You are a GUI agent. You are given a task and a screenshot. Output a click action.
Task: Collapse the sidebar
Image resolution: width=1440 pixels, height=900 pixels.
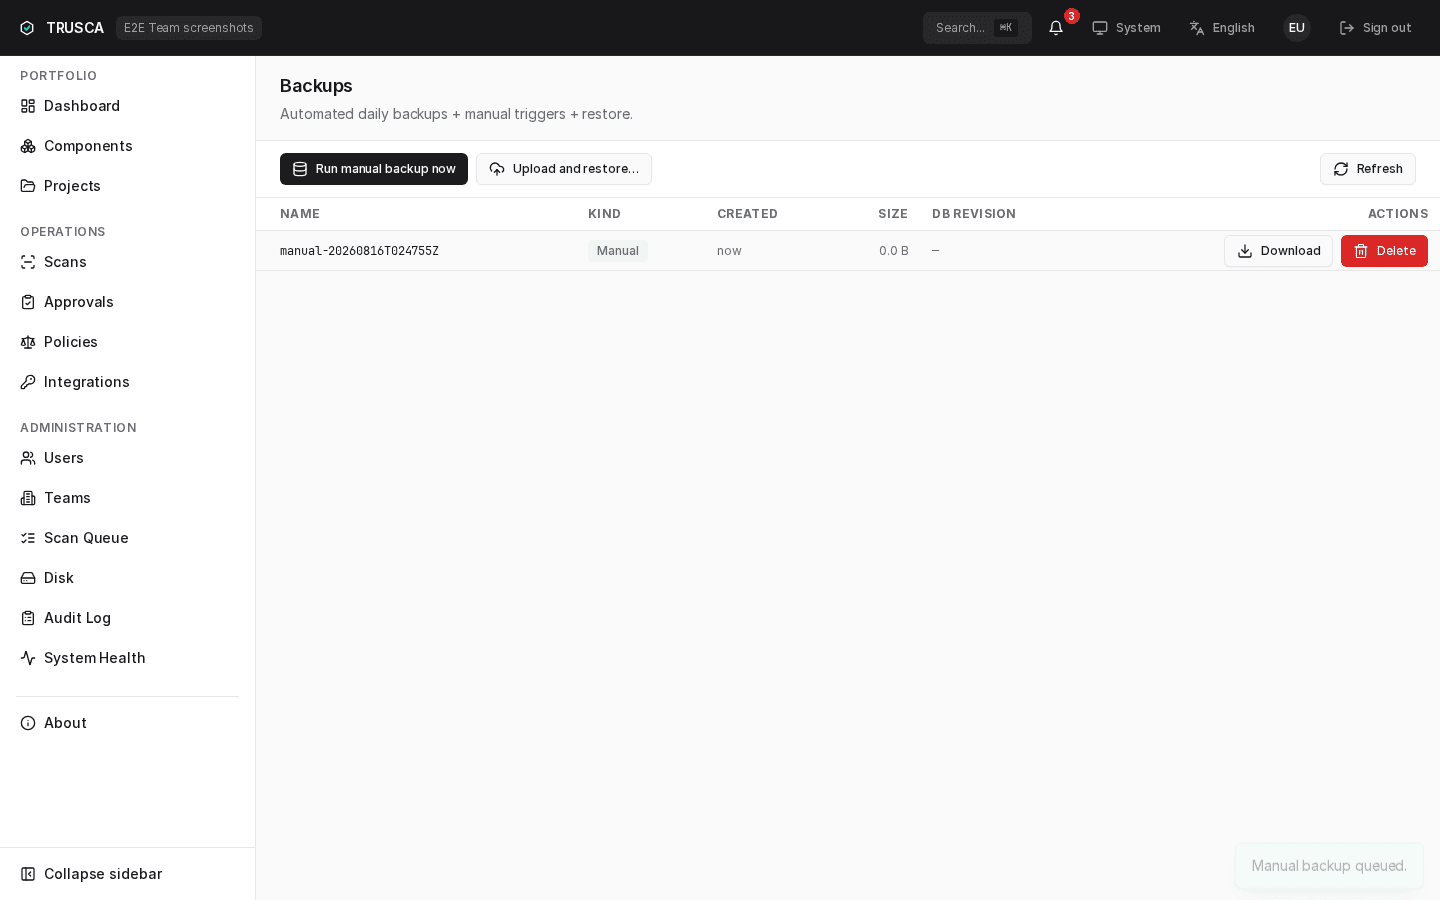point(127,874)
